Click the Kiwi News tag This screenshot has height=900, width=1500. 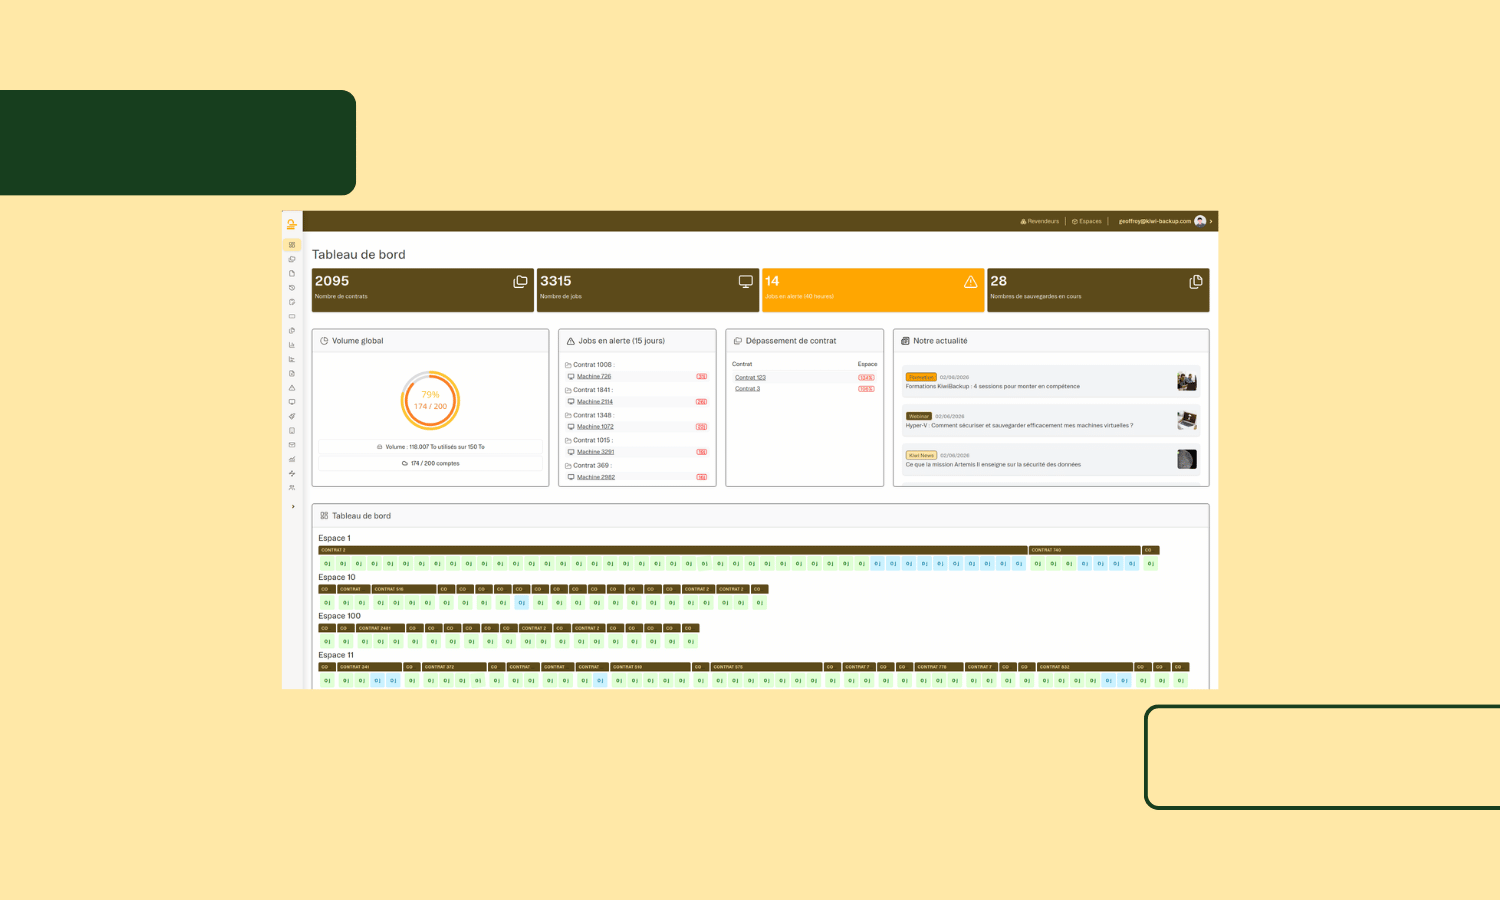pos(921,455)
